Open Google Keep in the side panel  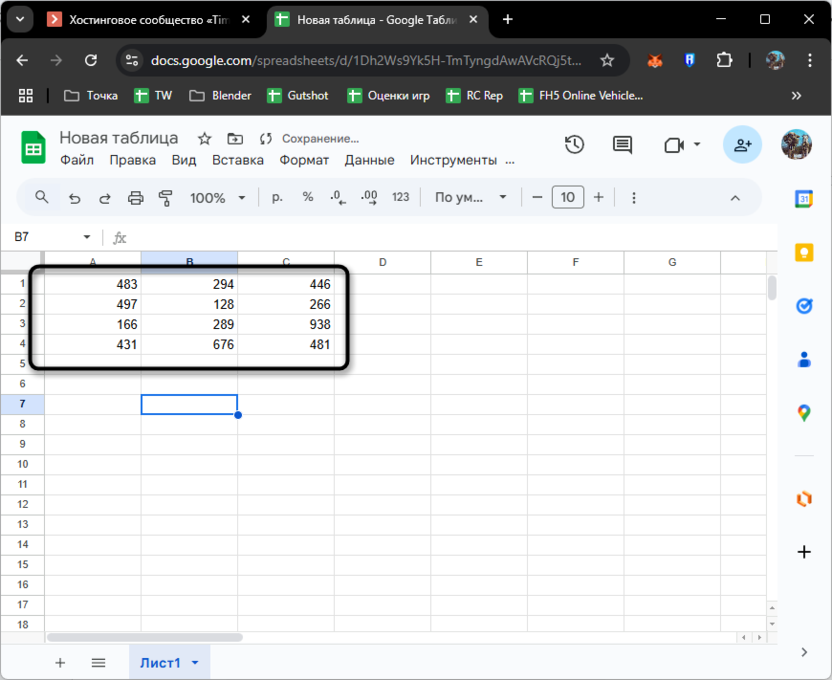(804, 254)
